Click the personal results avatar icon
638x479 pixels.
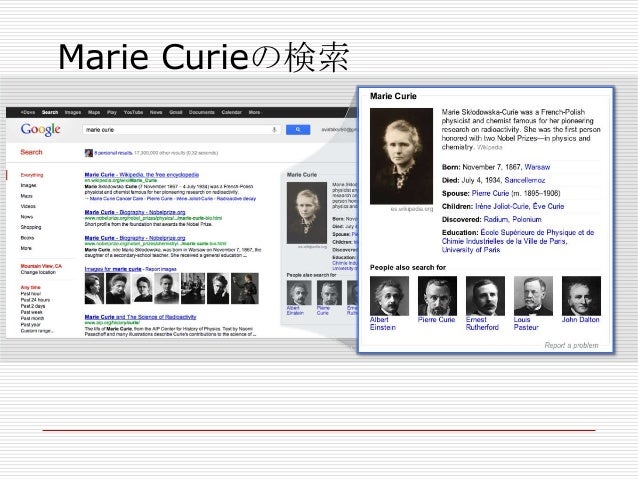[x=89, y=153]
